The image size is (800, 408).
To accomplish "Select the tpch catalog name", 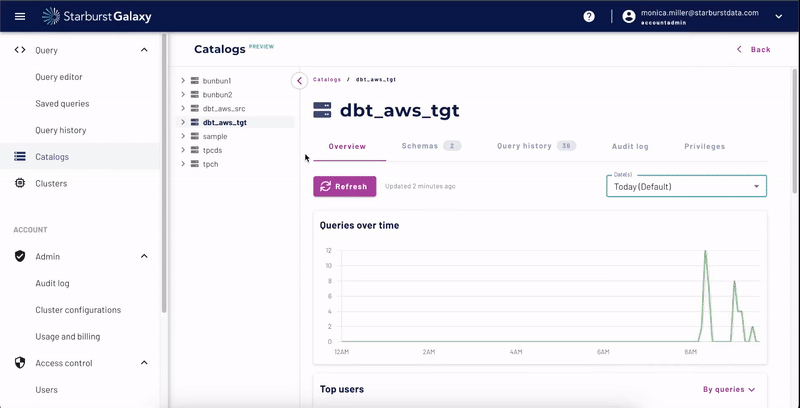I will click(210, 164).
